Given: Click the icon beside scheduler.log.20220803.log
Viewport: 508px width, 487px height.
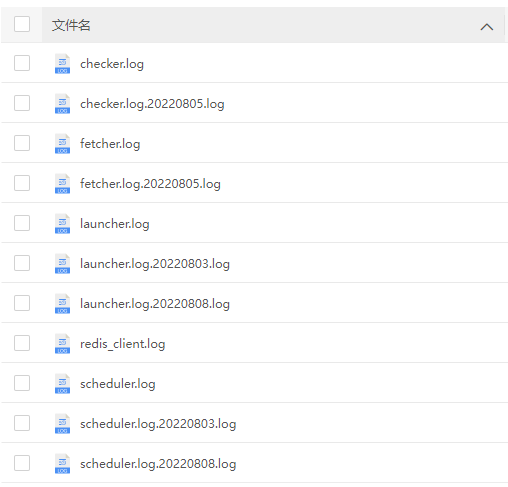Looking at the screenshot, I should tap(62, 424).
